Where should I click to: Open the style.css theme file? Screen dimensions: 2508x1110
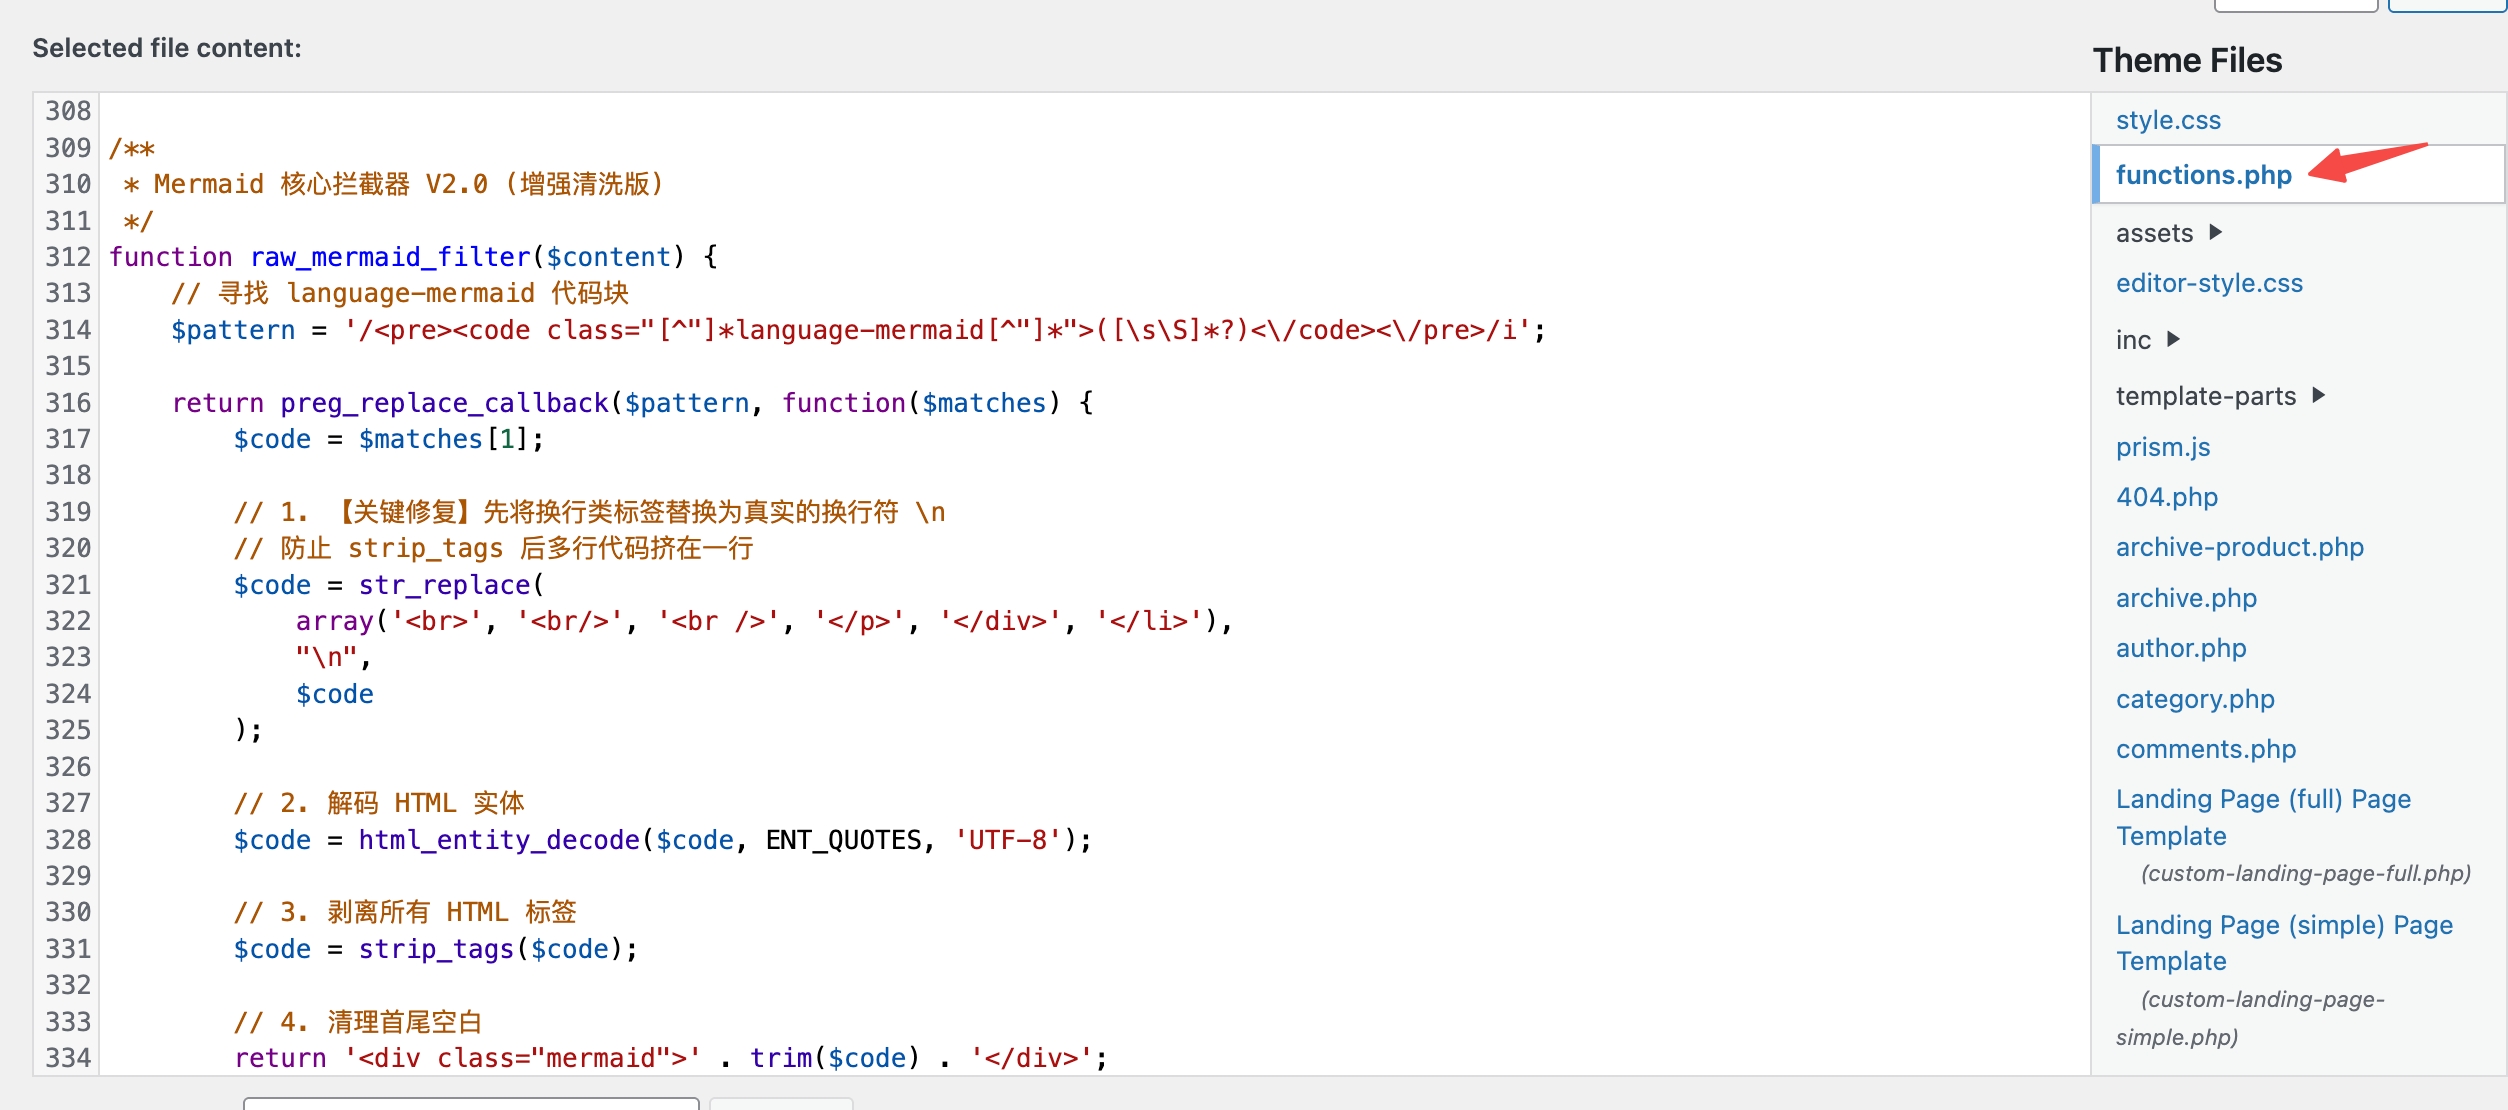pyautogui.click(x=2167, y=121)
